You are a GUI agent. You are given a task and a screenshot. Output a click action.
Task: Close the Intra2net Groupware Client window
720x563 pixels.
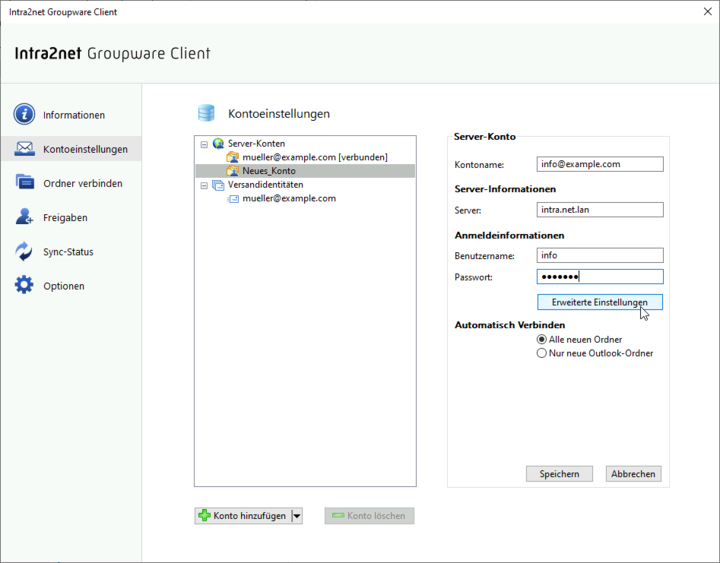point(708,11)
